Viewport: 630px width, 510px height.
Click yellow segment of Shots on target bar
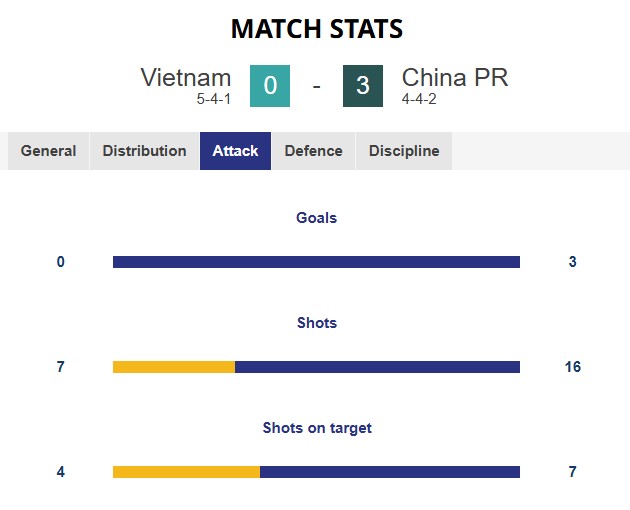(186, 472)
